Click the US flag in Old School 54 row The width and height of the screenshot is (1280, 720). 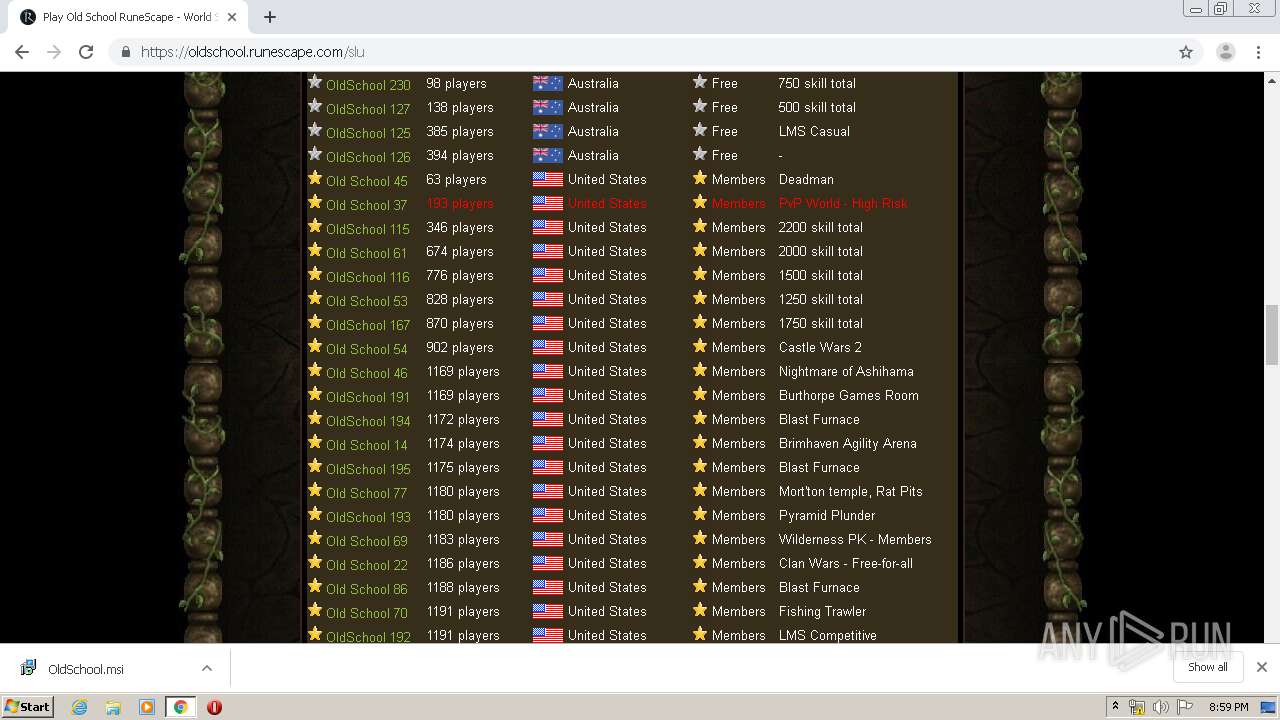click(x=547, y=347)
